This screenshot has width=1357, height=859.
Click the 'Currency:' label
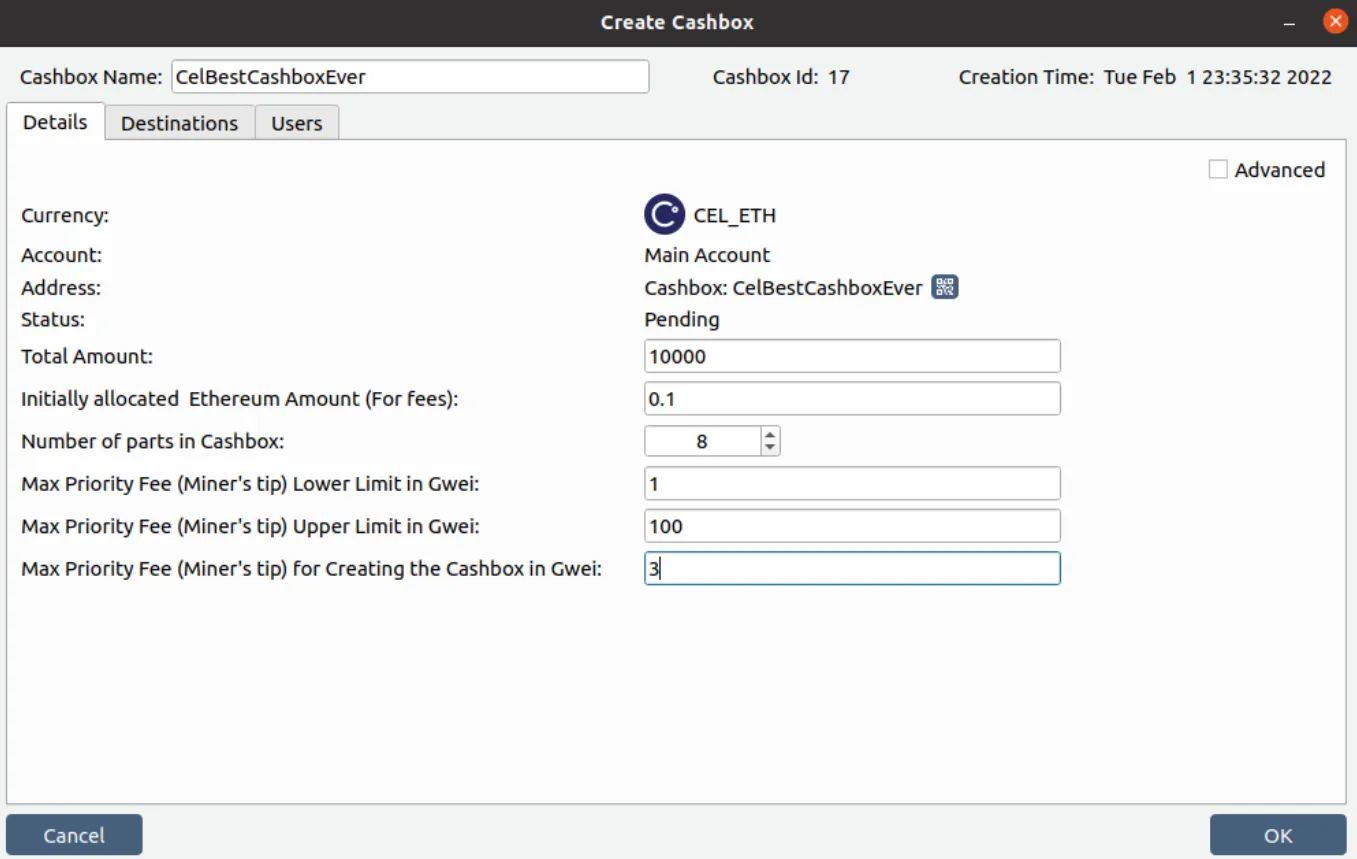[x=65, y=215]
